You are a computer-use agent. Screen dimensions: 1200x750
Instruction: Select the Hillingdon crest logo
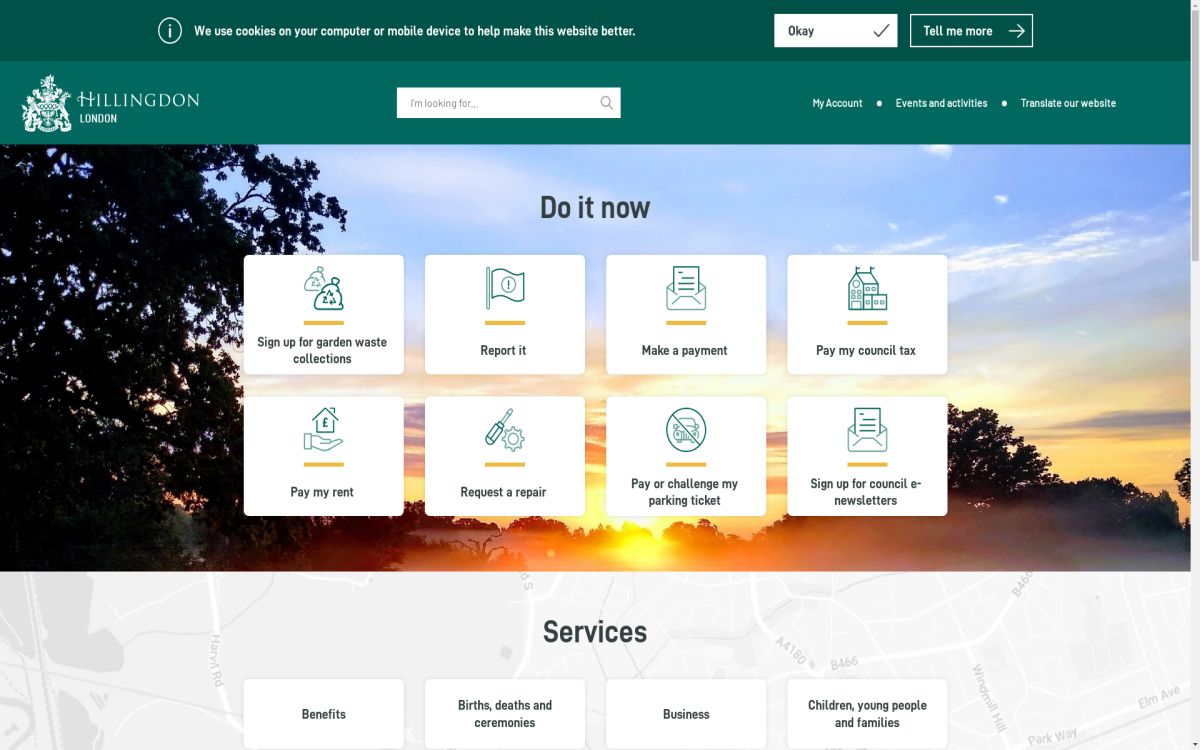[x=46, y=101]
